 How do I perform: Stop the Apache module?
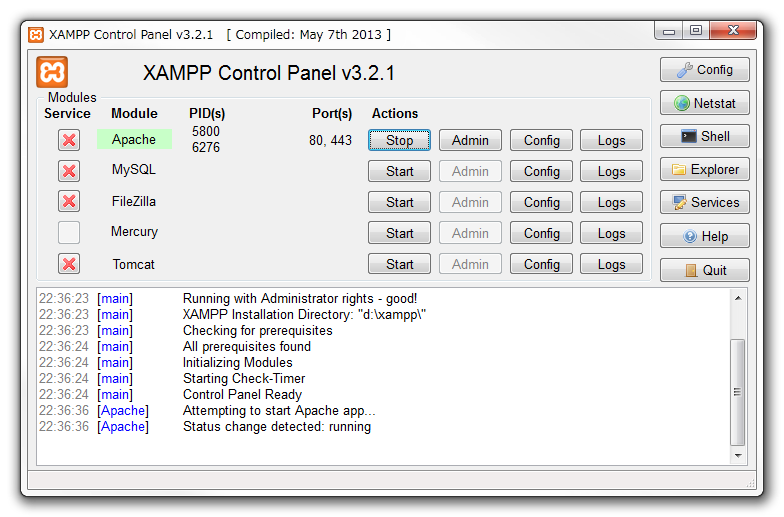(399, 140)
